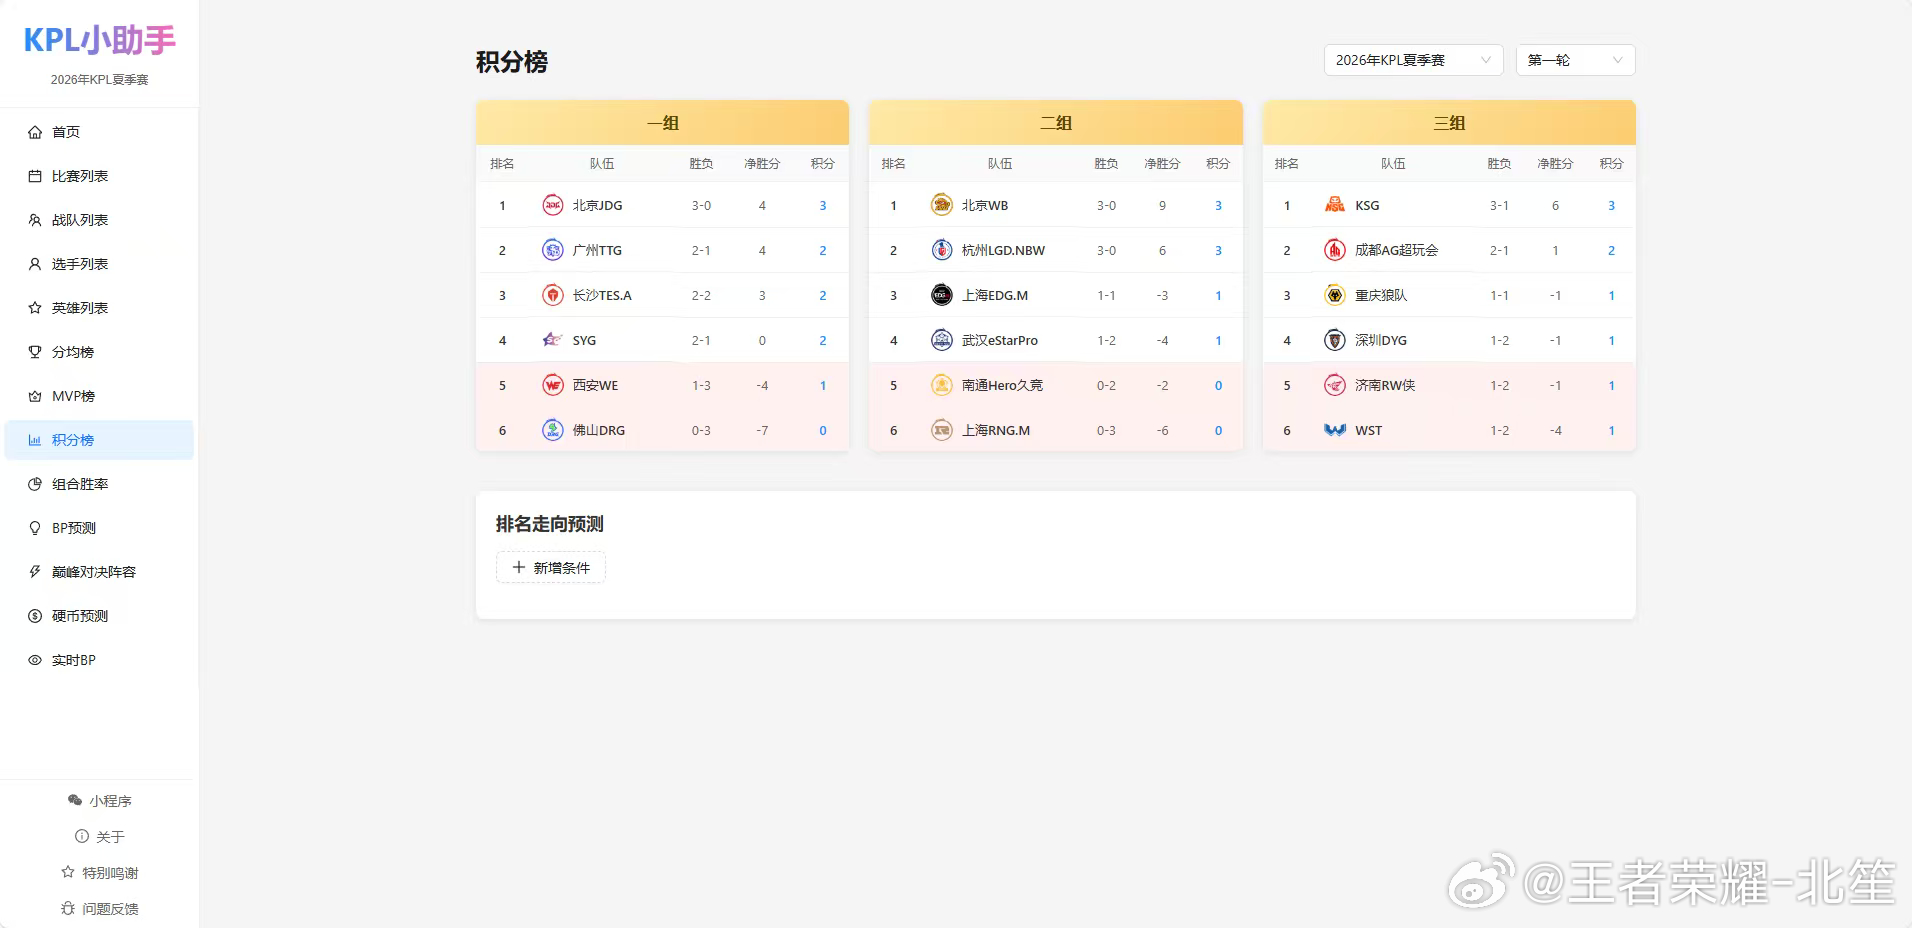
Task: Click team name 上海RNG.M
Action: pos(995,430)
